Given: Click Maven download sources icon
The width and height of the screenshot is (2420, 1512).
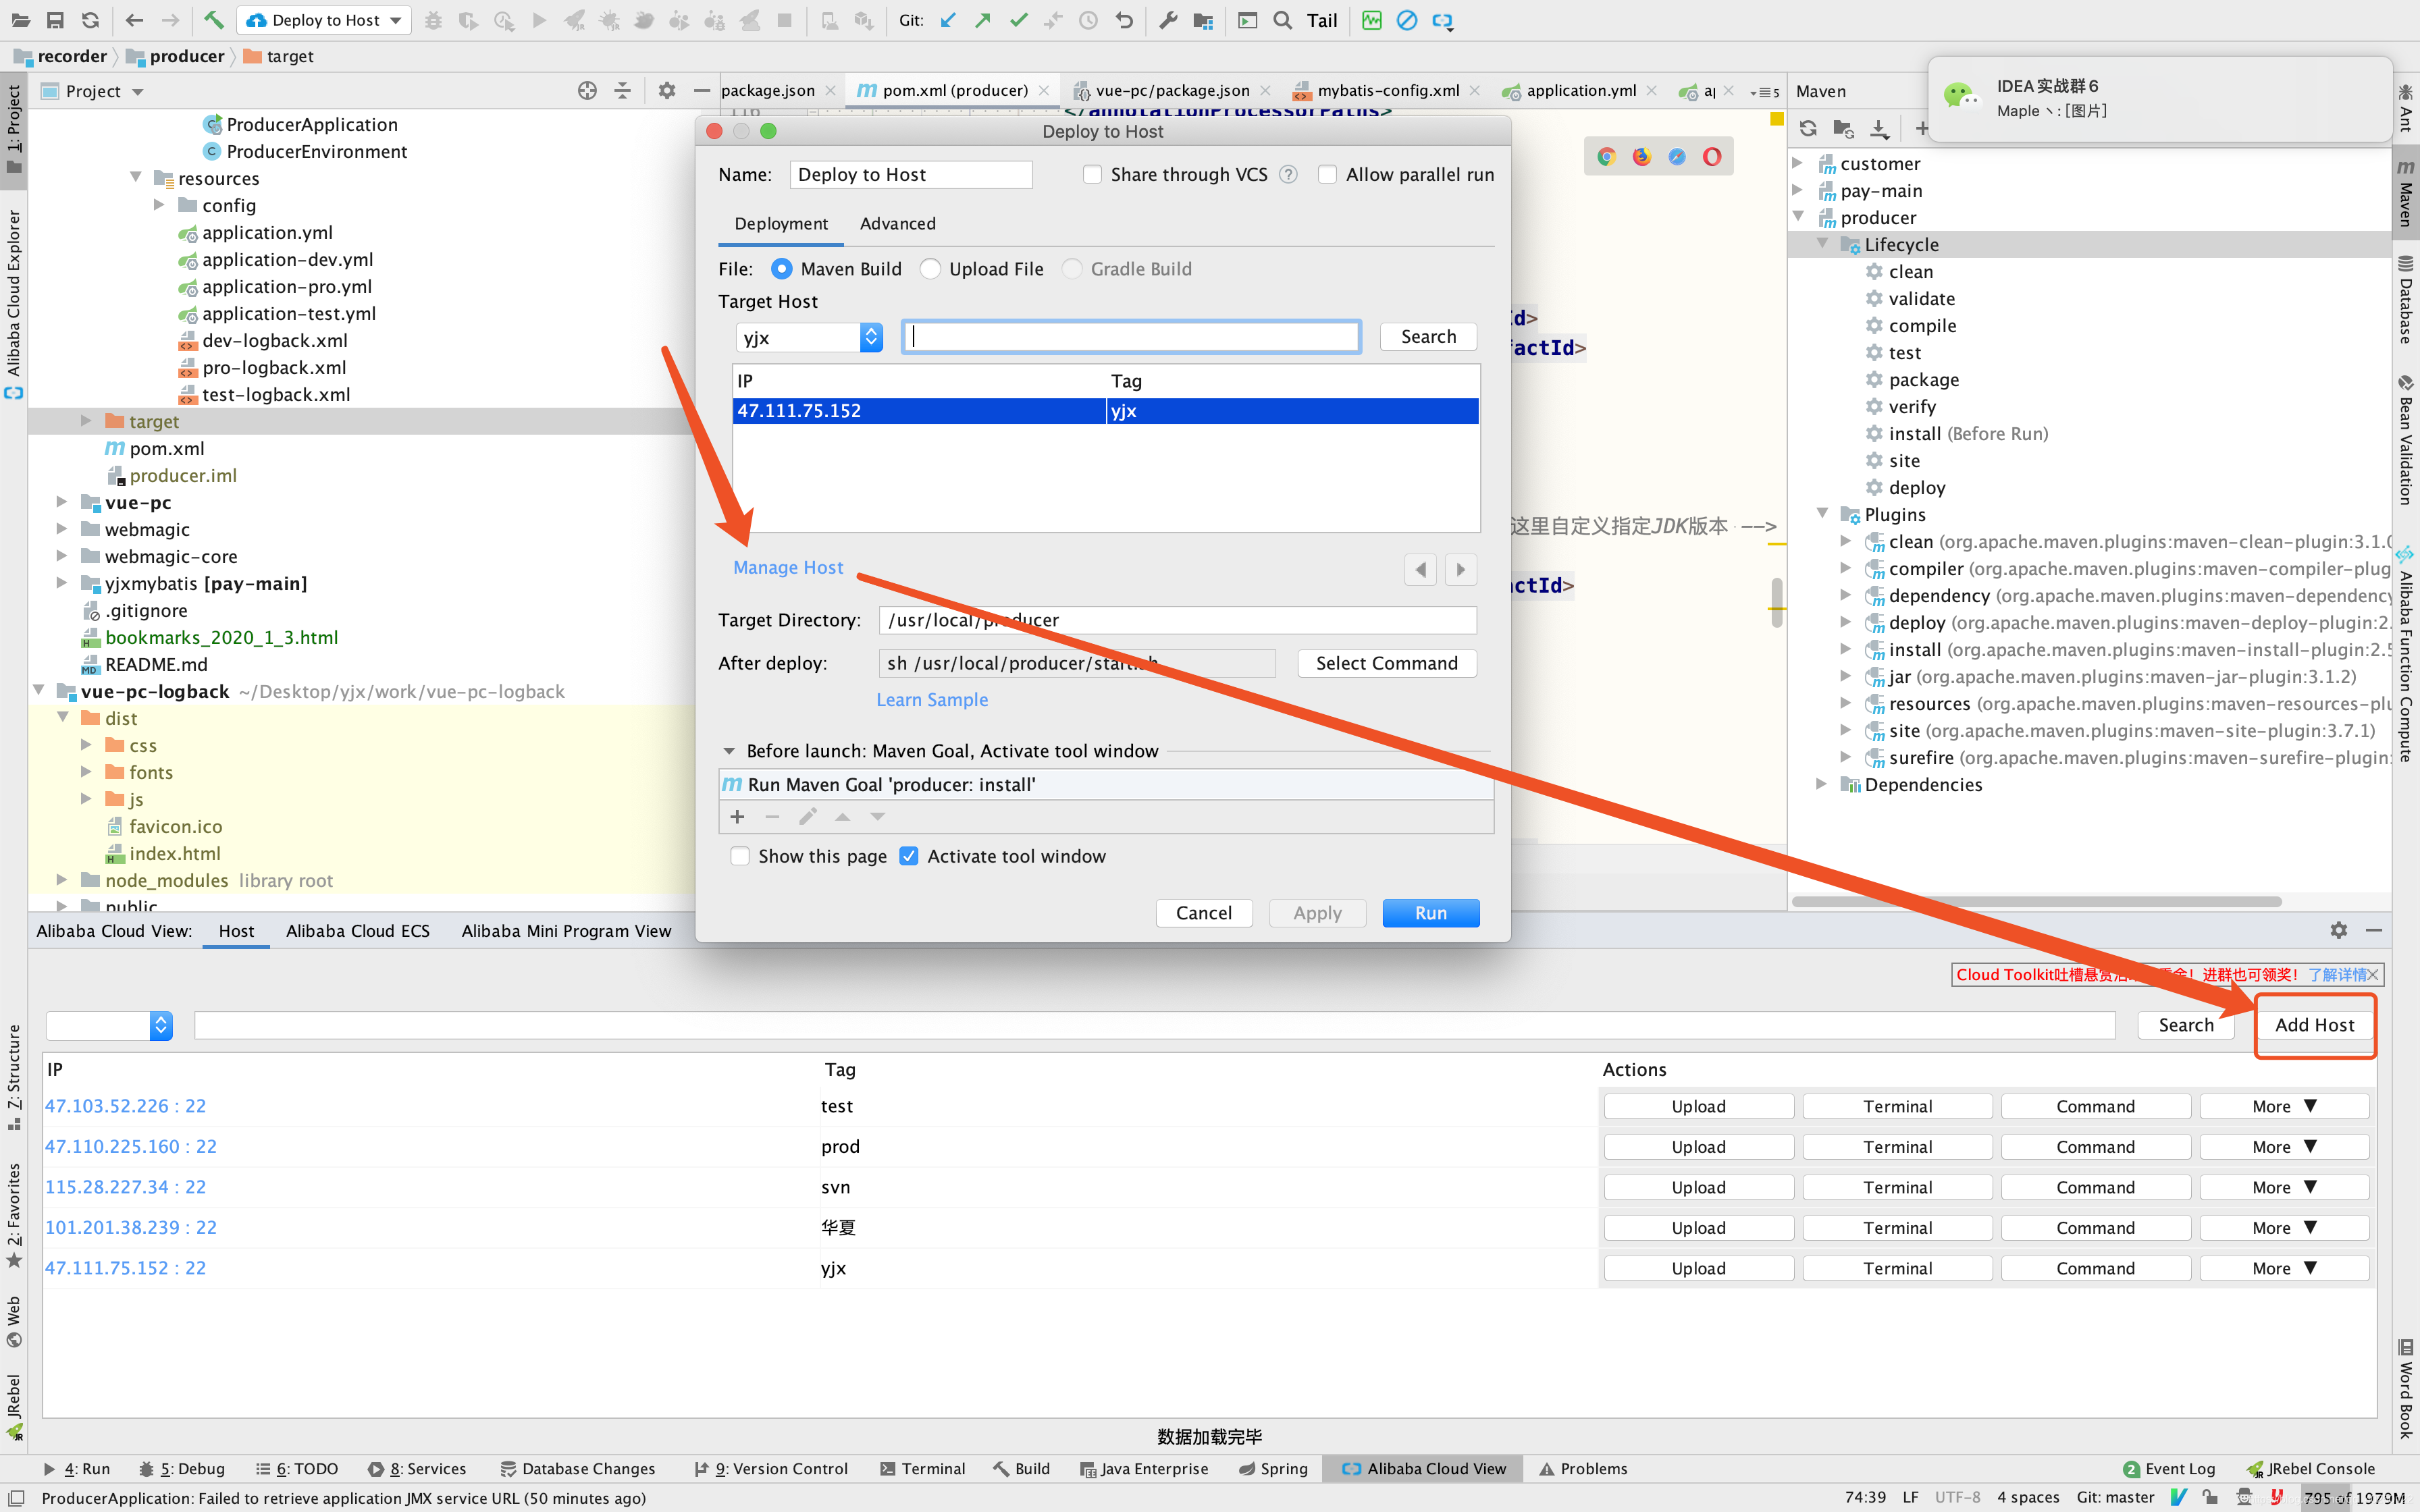Looking at the screenshot, I should tap(1880, 128).
